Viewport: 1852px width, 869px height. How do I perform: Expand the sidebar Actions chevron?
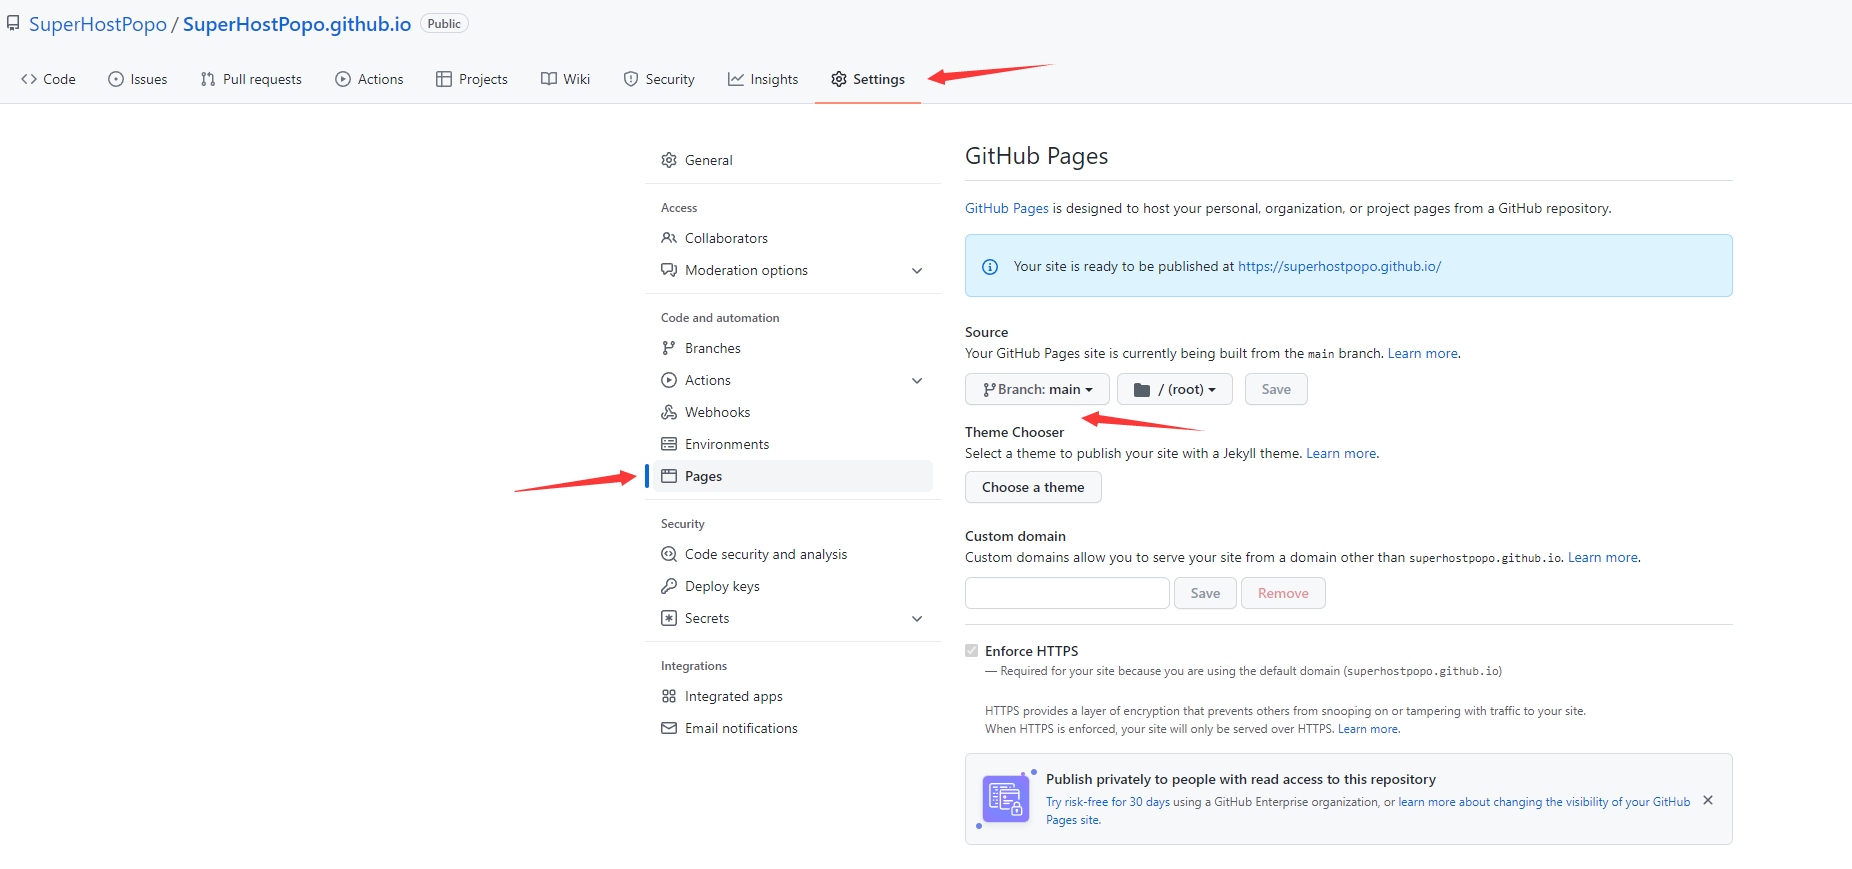tap(917, 381)
